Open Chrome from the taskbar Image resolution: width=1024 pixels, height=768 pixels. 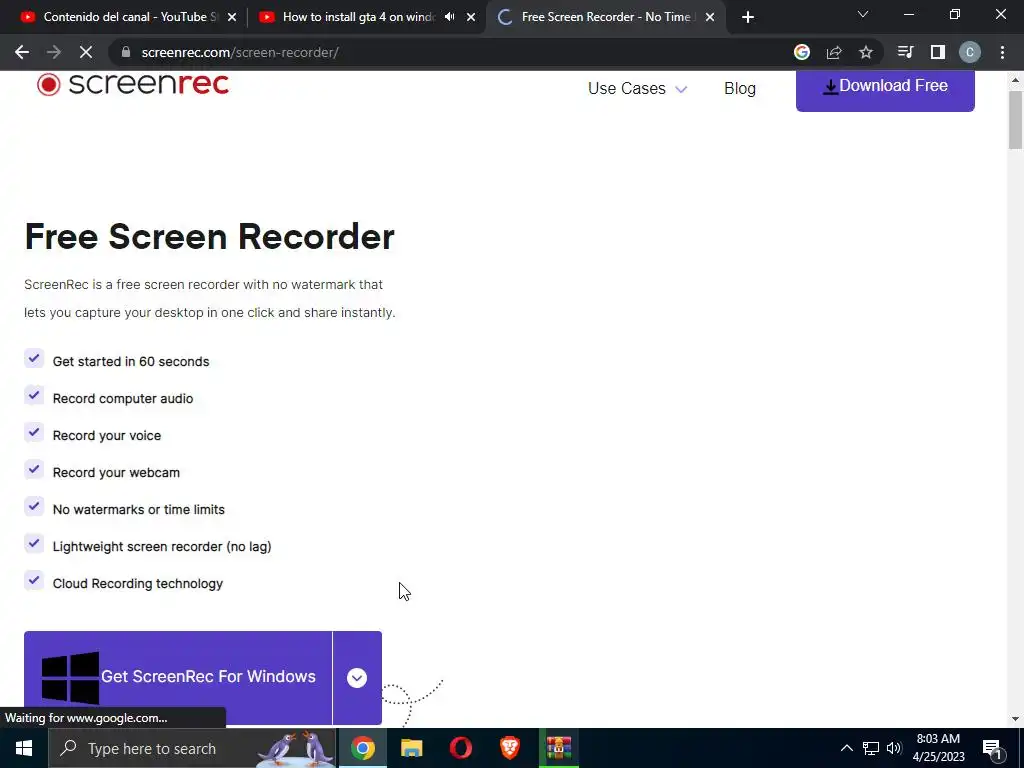[x=362, y=748]
